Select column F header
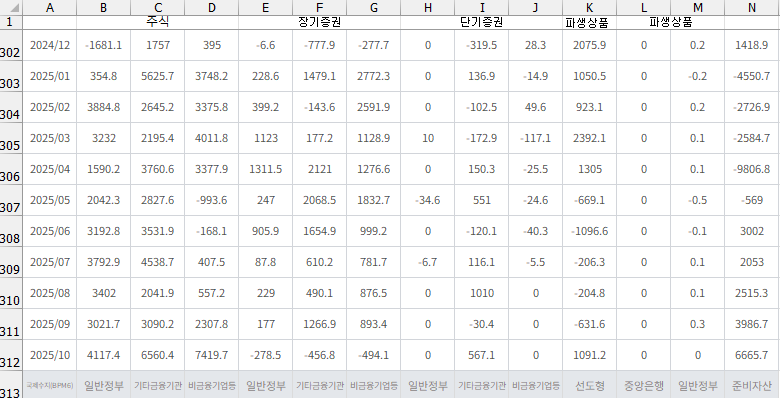This screenshot has width=780, height=398. 319,7
